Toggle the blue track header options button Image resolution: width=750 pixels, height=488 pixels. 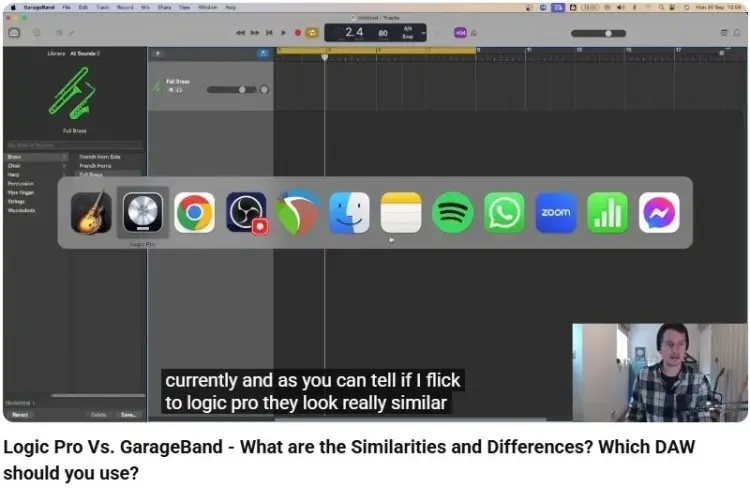click(x=263, y=54)
